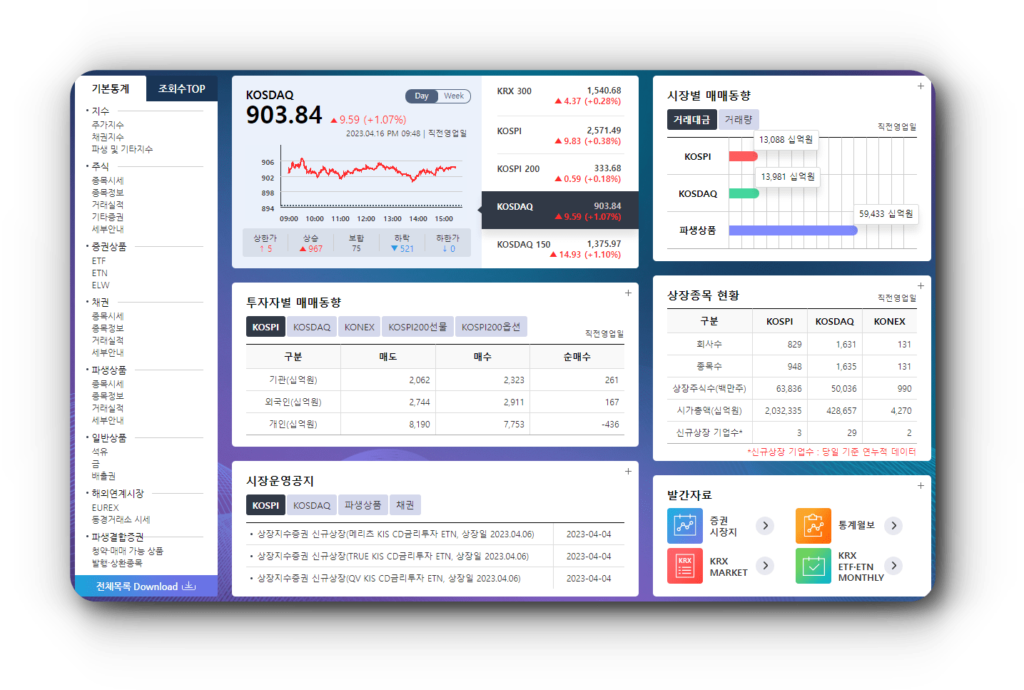
Task: Open ETF under 증권상품
Action: pyautogui.click(x=99, y=260)
